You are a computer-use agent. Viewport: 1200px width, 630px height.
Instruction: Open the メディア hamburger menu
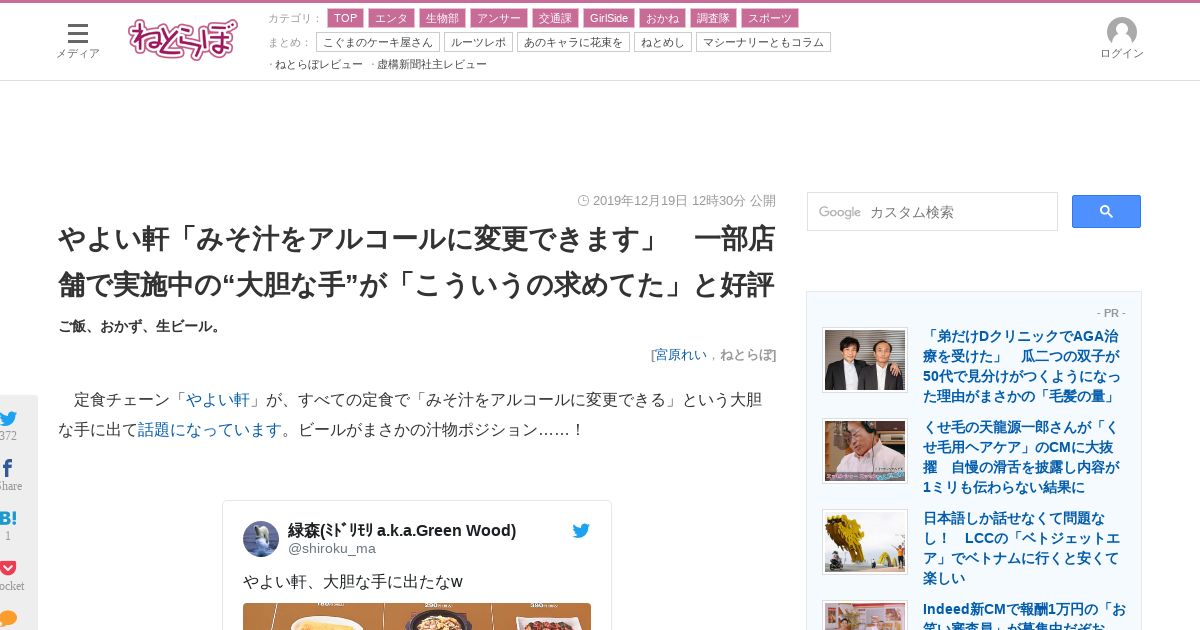point(78,40)
